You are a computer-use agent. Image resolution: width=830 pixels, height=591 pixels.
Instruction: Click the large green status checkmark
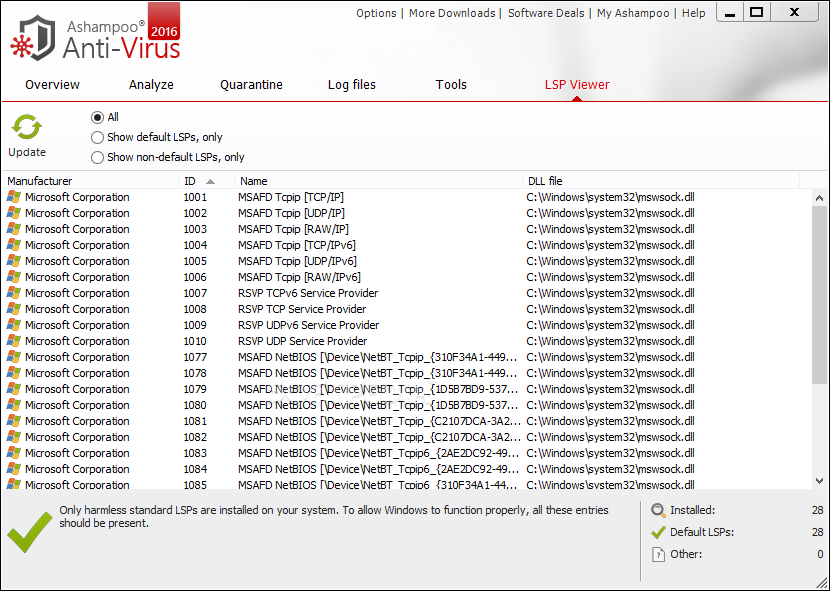30,532
